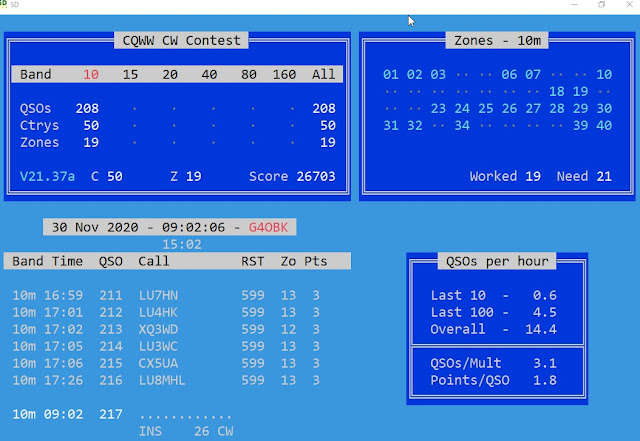Screen dimensions: 640x441
Task: Click zone 30 in Zones panel
Action: 604,108
